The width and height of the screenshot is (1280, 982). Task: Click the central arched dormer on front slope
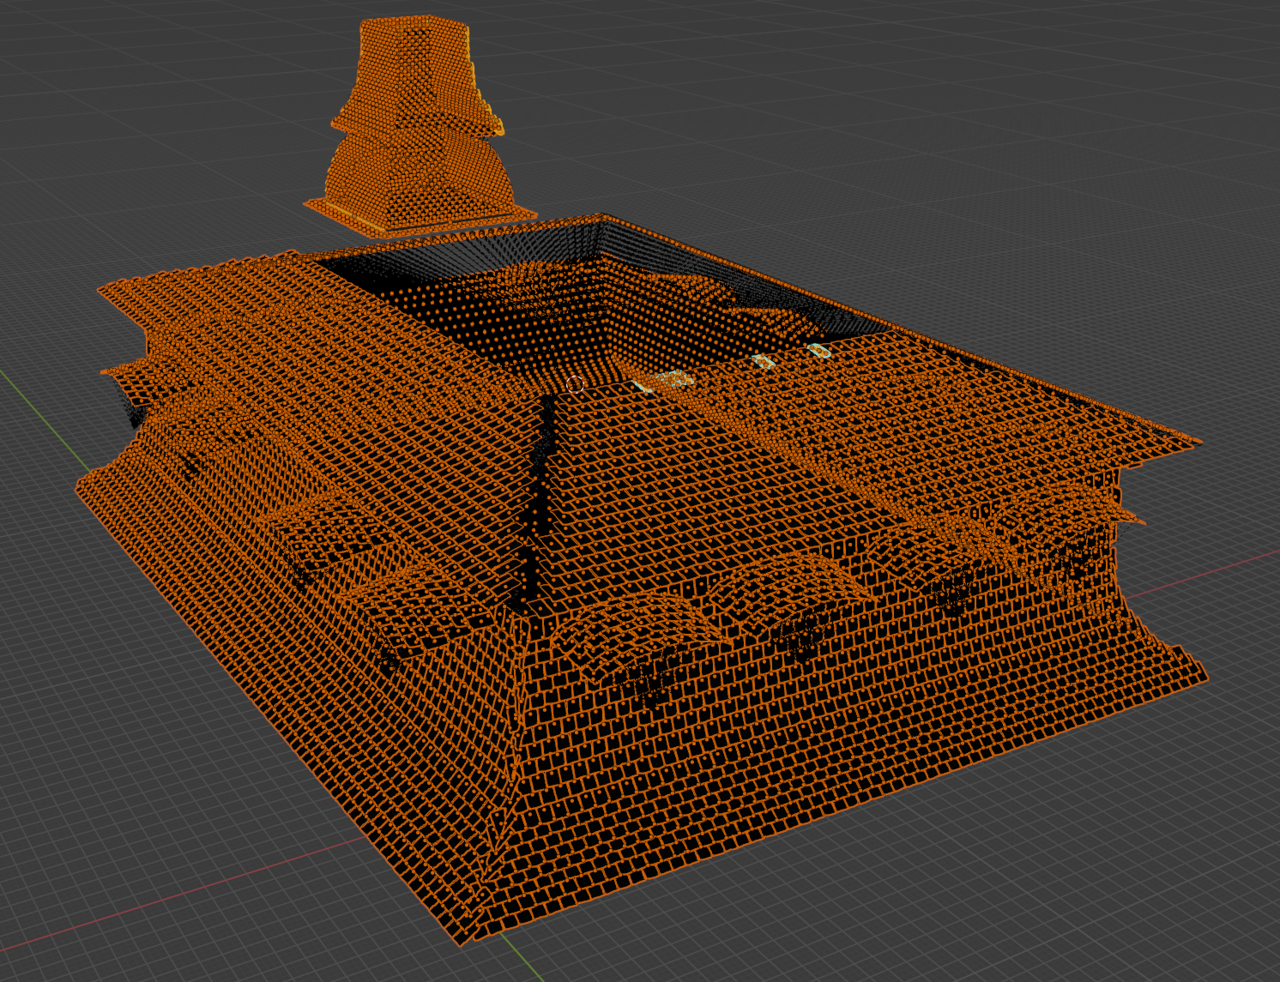tap(650, 620)
